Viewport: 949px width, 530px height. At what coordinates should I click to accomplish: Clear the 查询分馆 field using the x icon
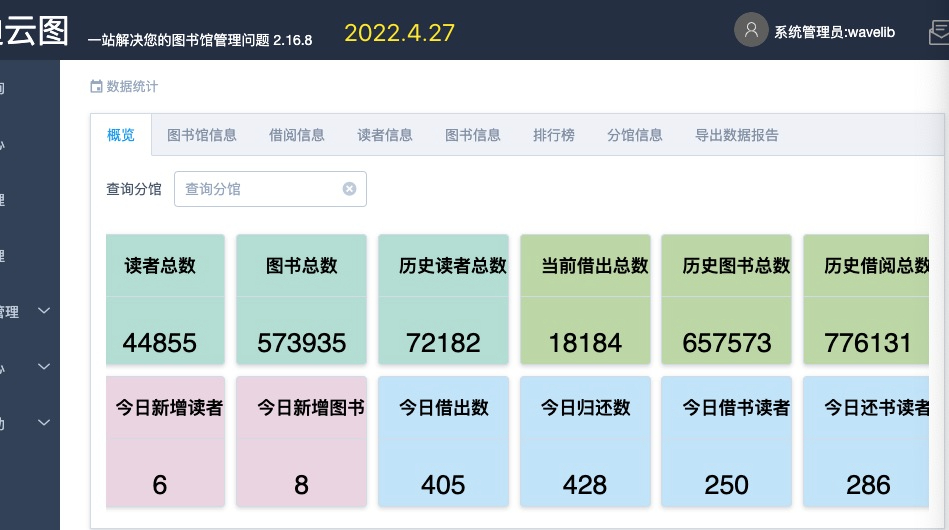pos(349,189)
